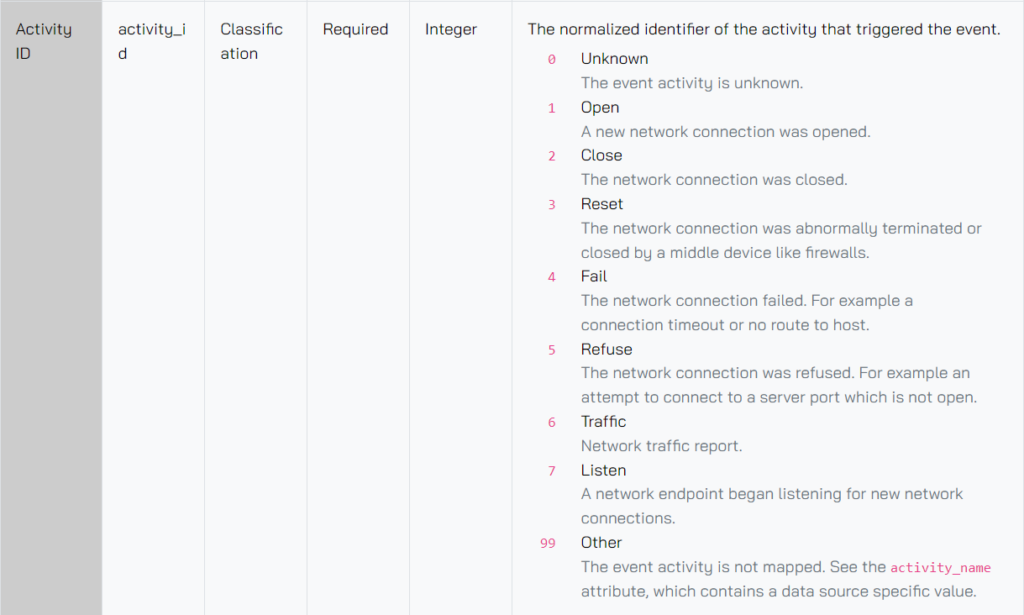Image resolution: width=1024 pixels, height=615 pixels.
Task: Select the Close activity label
Action: (x=601, y=155)
